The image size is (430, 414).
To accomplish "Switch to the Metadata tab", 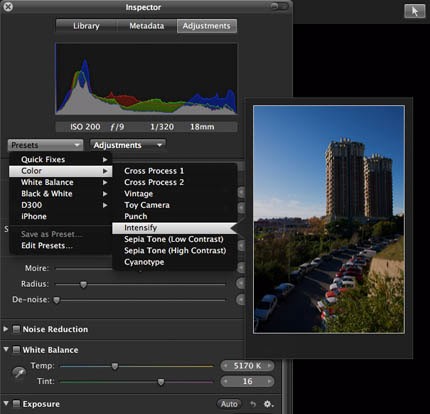I will tap(147, 26).
